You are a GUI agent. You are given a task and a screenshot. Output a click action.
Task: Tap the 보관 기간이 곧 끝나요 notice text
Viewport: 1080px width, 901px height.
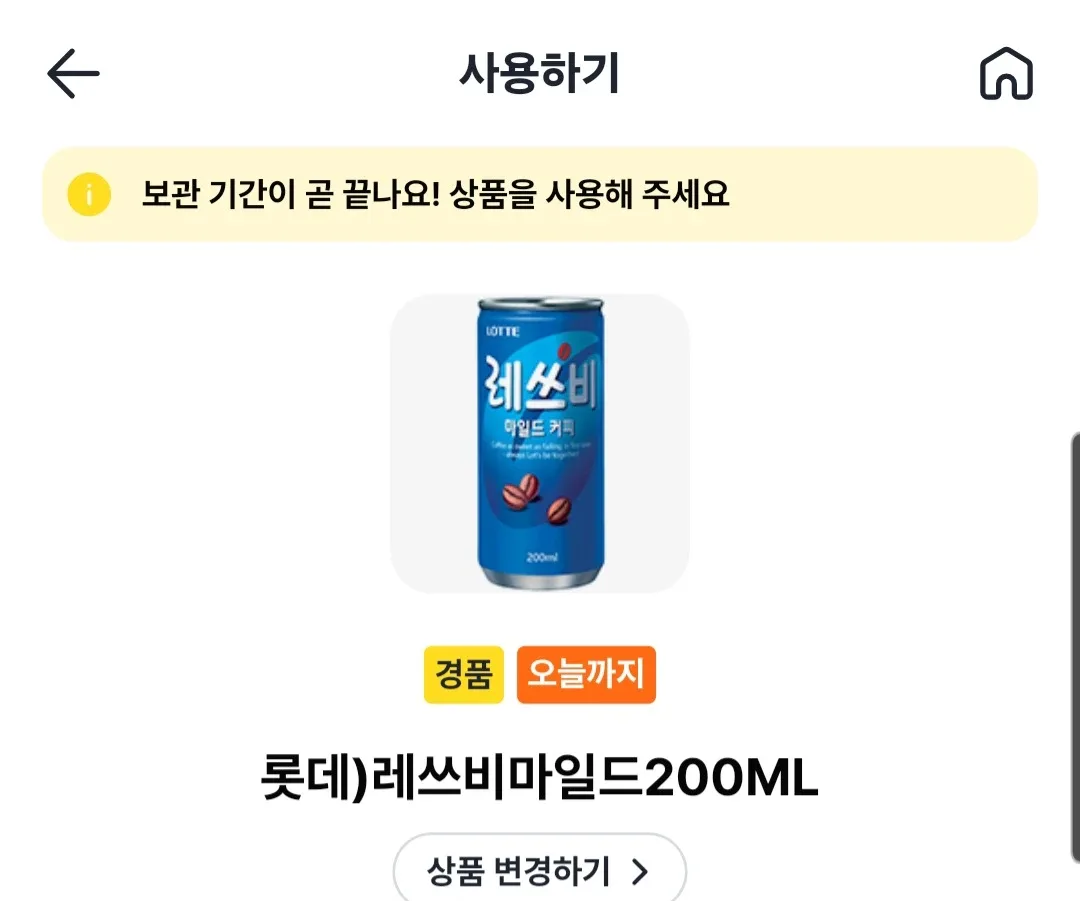click(290, 194)
